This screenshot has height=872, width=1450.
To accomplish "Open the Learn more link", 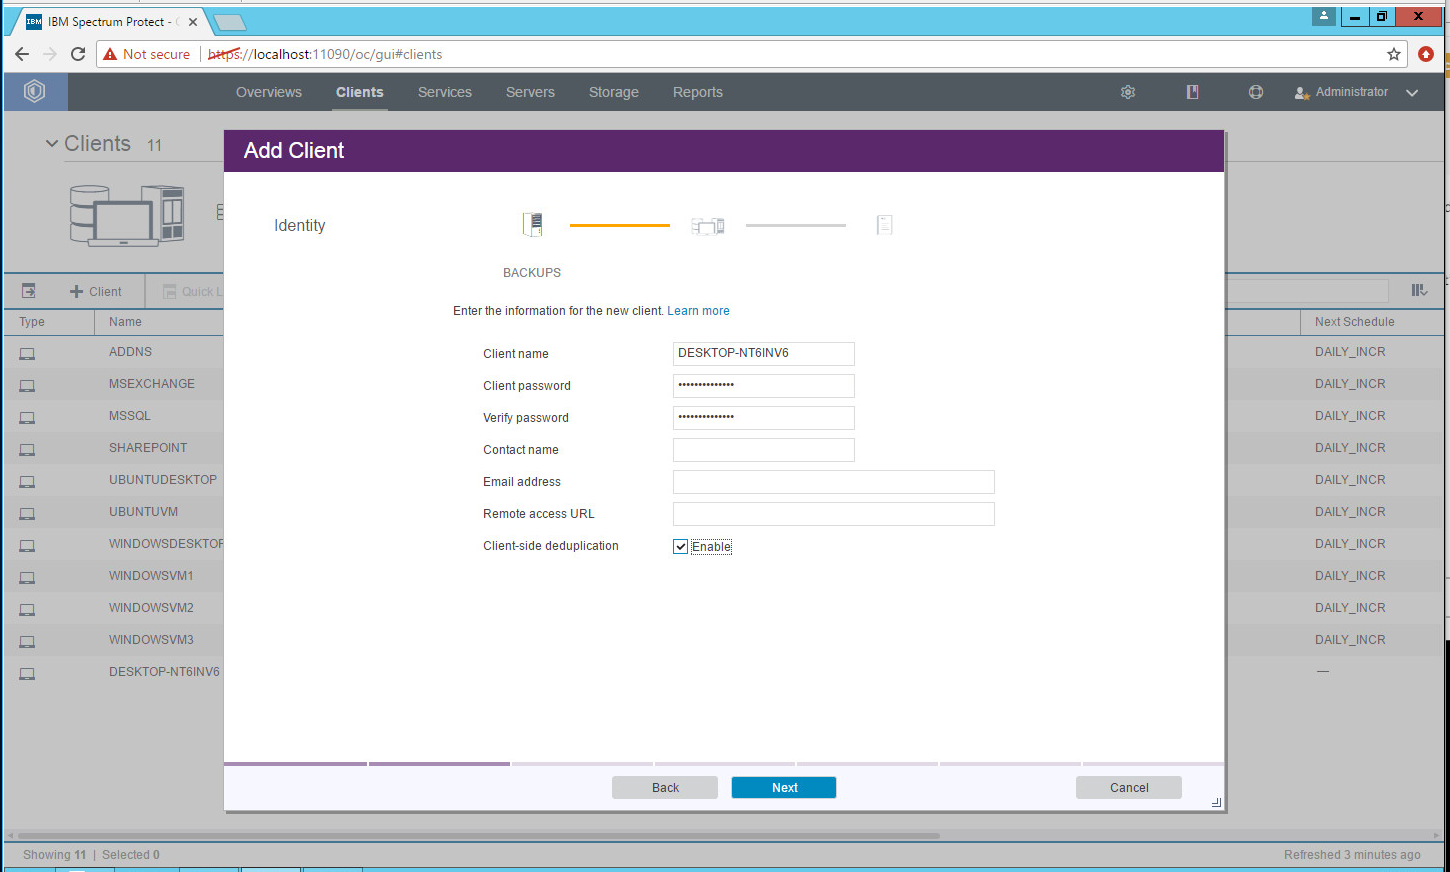I will 698,311.
